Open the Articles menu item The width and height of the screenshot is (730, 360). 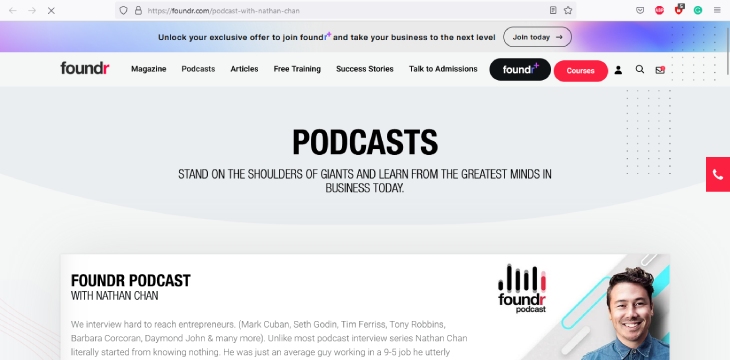(x=244, y=69)
